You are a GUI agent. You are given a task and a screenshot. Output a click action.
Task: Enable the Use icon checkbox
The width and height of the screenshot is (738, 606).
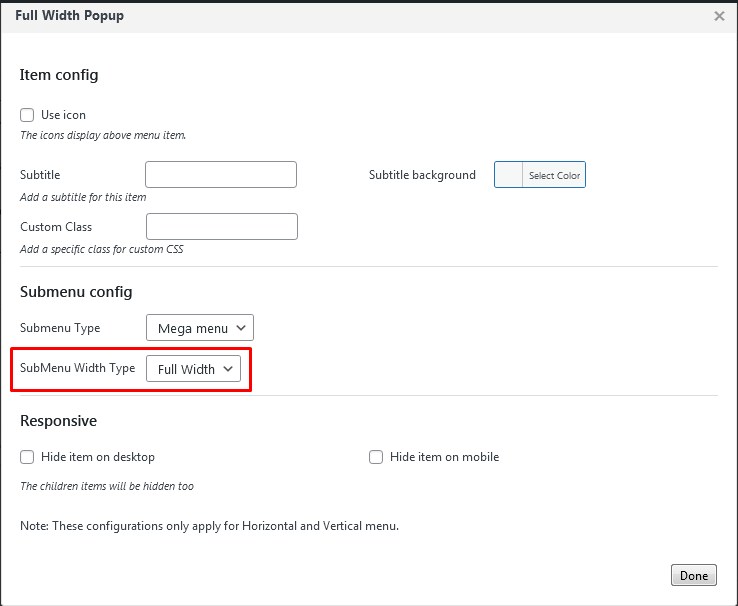pyautogui.click(x=27, y=115)
